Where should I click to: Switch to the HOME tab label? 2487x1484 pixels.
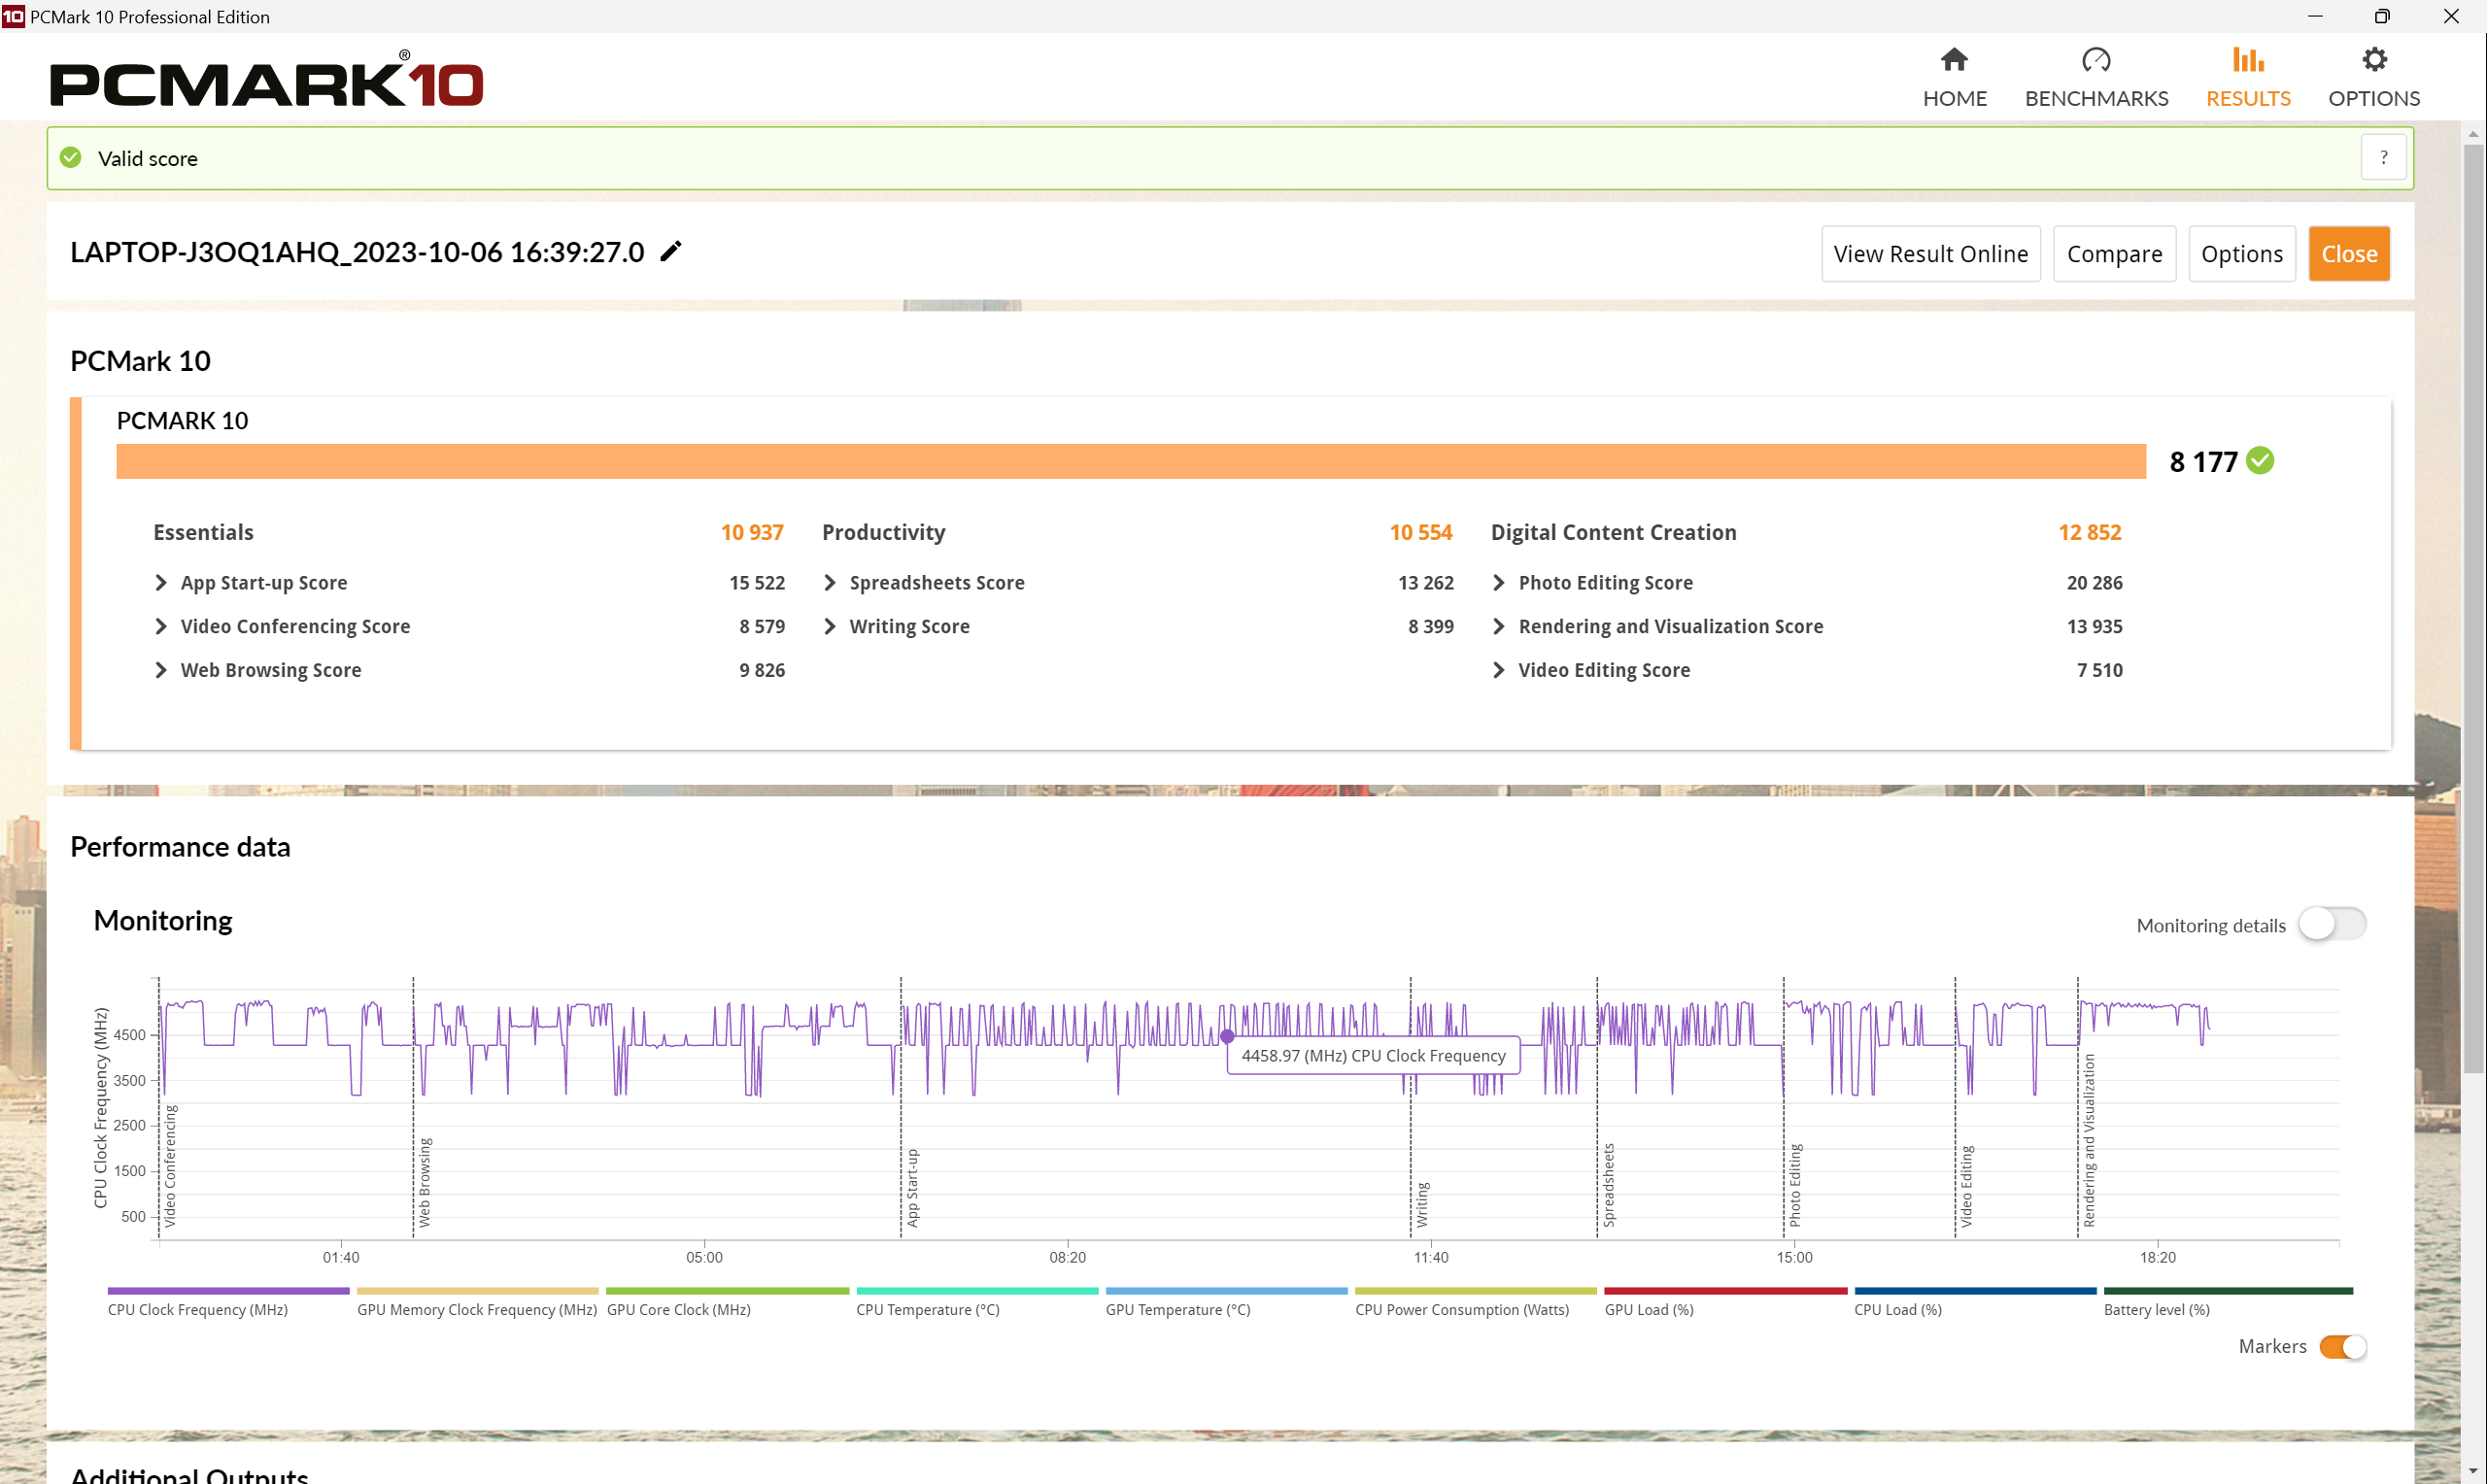[x=1954, y=98]
